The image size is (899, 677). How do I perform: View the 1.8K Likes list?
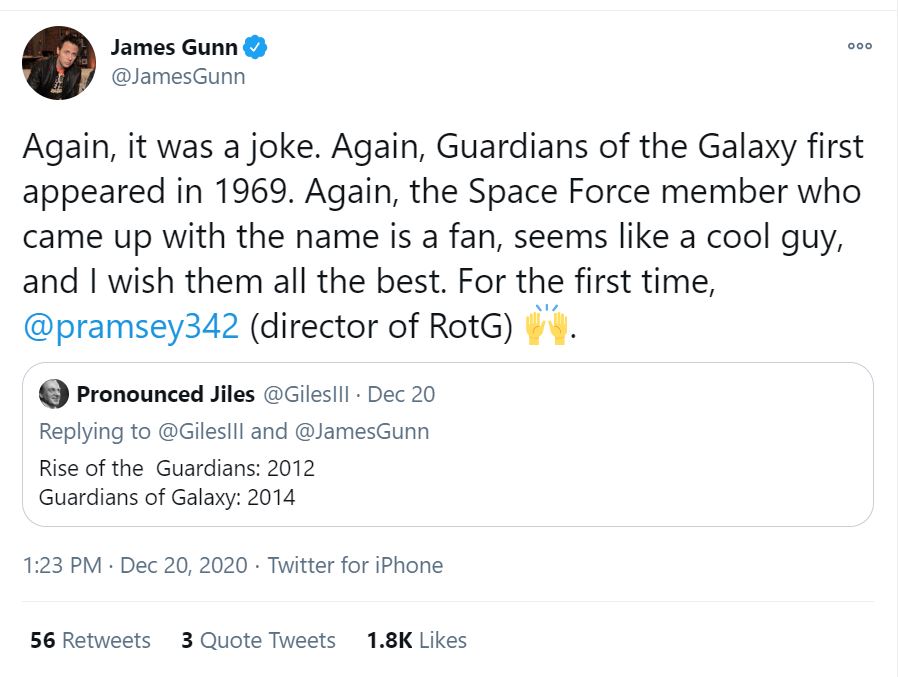(x=417, y=640)
